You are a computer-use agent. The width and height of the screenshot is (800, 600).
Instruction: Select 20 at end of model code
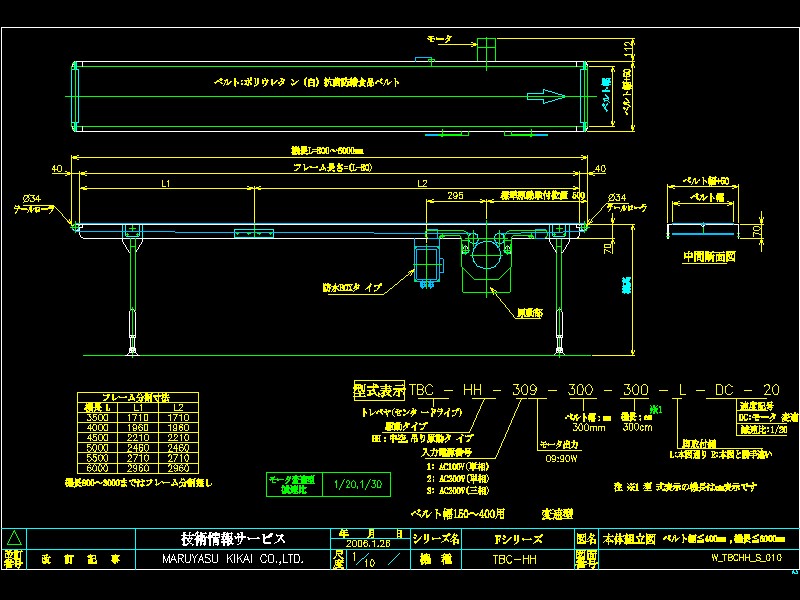click(x=771, y=390)
